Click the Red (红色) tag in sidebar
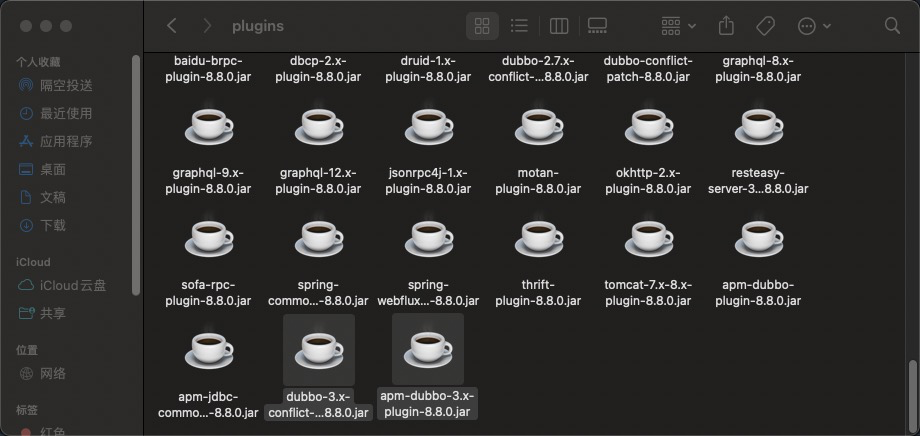 tap(43, 431)
